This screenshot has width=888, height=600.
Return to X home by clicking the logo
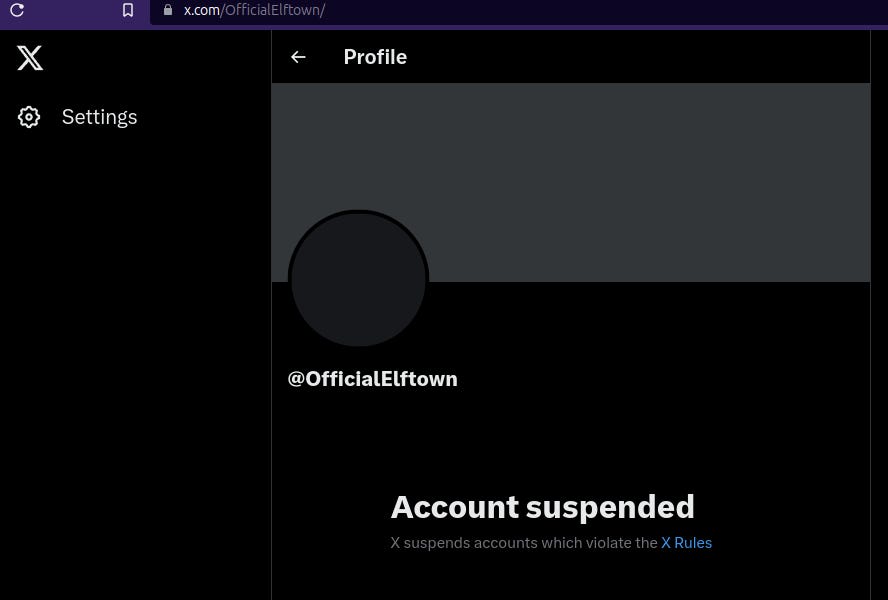point(30,58)
